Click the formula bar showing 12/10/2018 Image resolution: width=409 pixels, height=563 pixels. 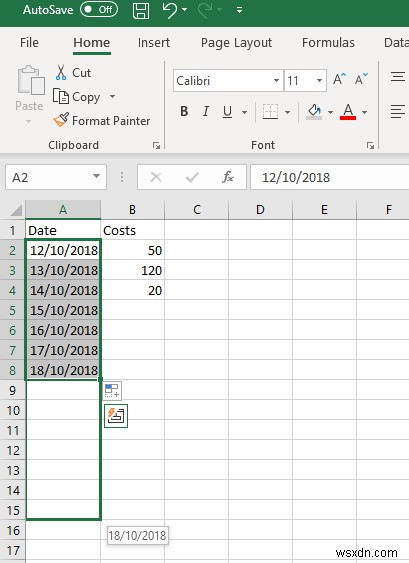click(x=330, y=177)
